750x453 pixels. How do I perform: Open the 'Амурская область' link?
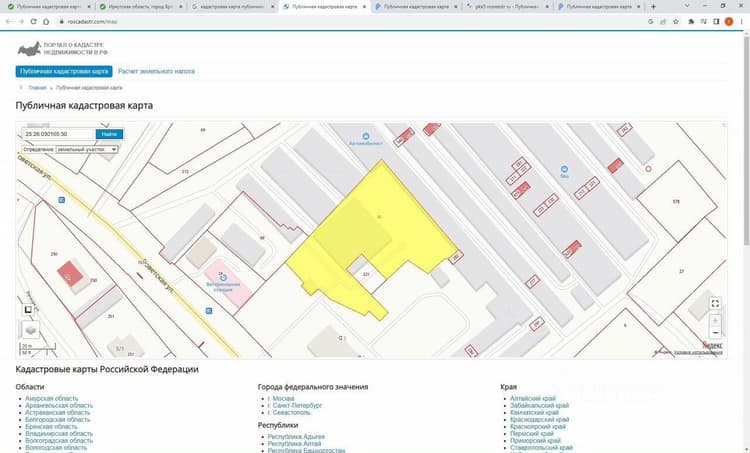point(52,398)
